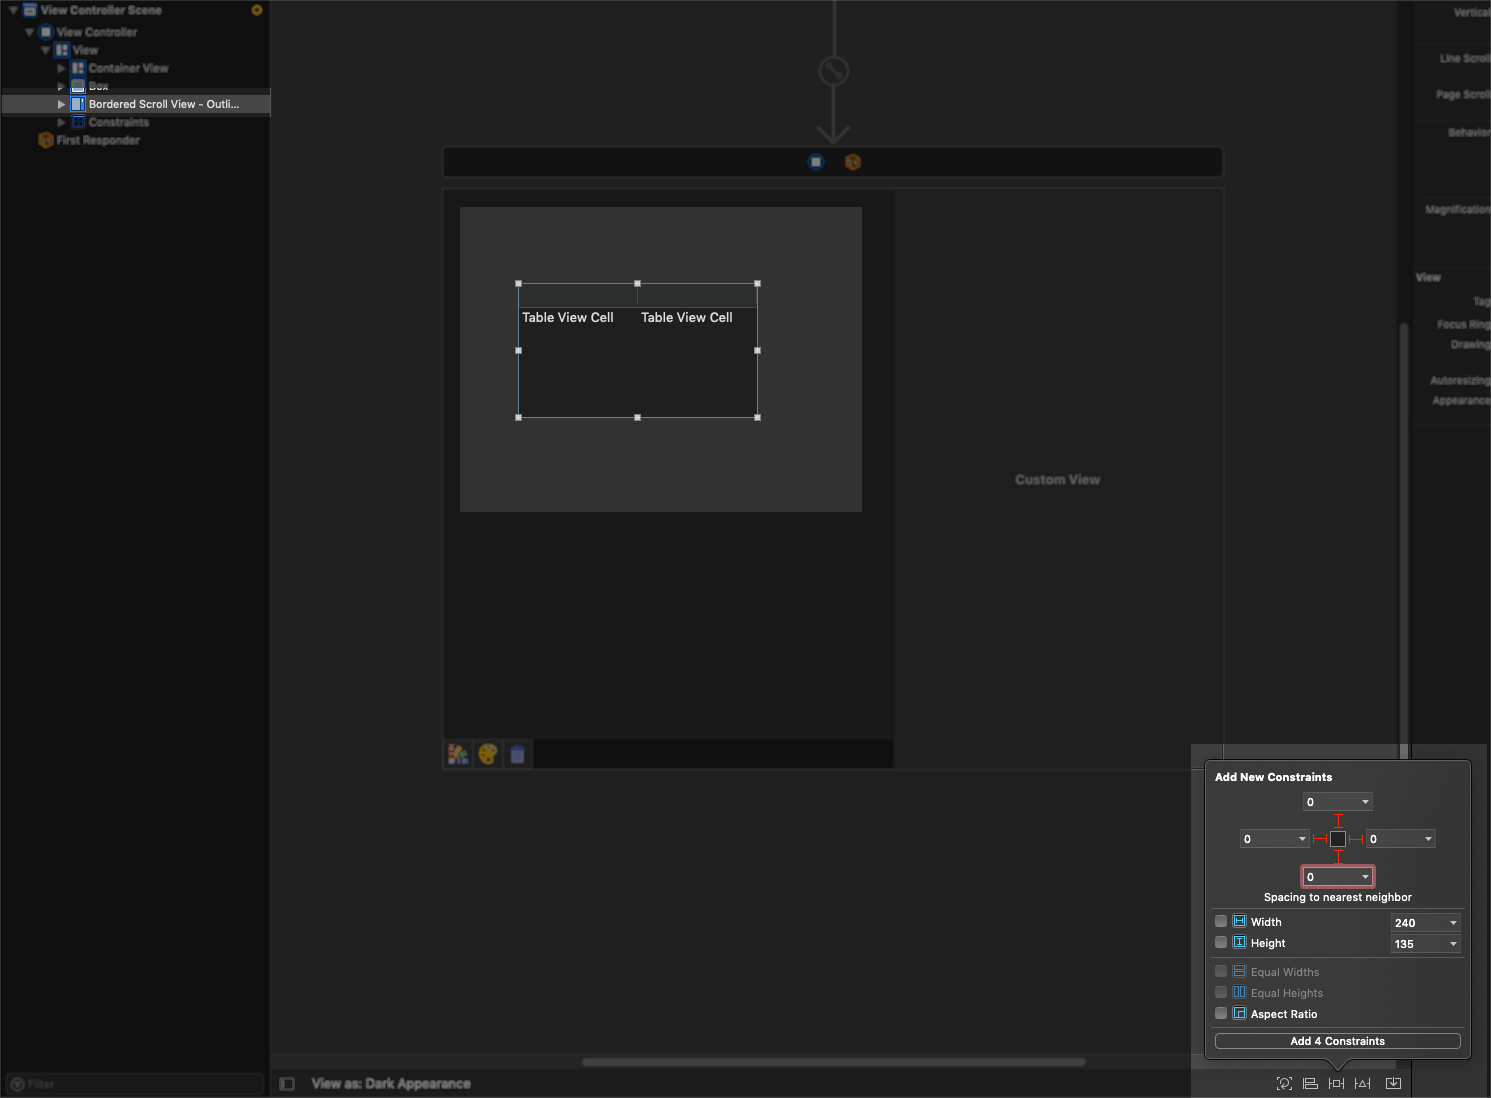1491x1098 pixels.
Task: Open the Resolve Auto Layout Issues menu
Action: pos(1362,1083)
